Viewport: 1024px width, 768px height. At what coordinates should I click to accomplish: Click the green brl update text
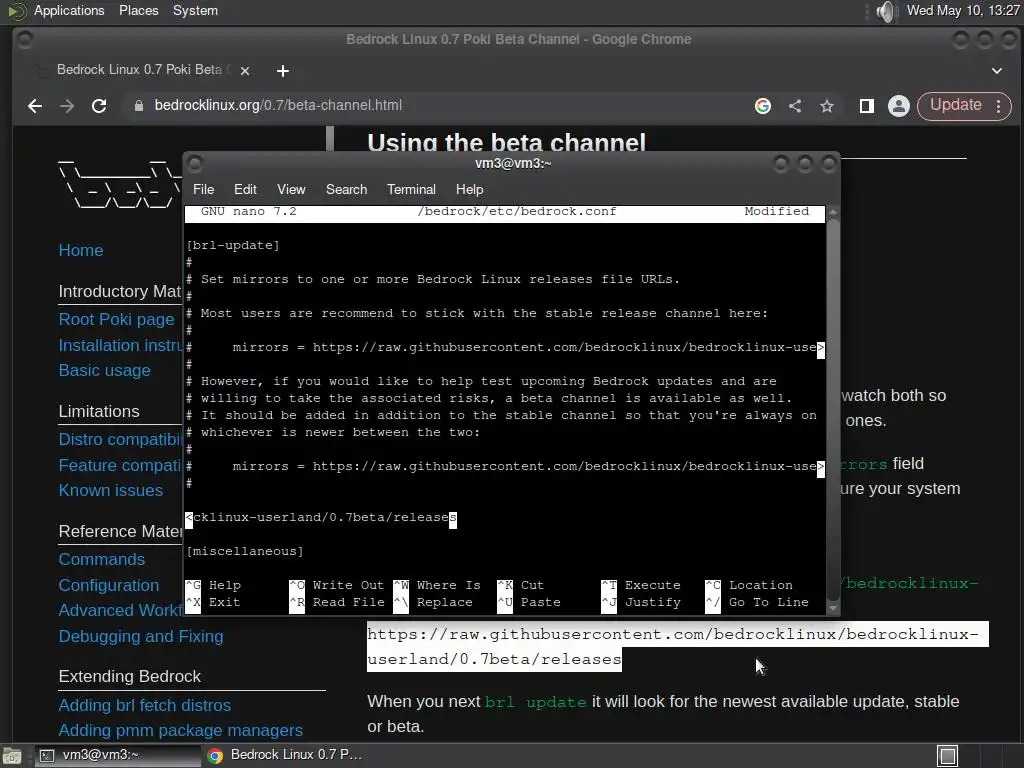tap(536, 702)
